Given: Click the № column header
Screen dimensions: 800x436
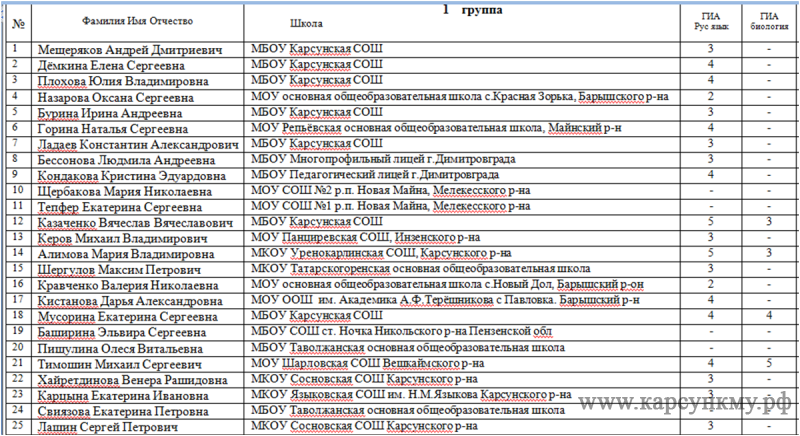Looking at the screenshot, I should pyautogui.click(x=18, y=23).
